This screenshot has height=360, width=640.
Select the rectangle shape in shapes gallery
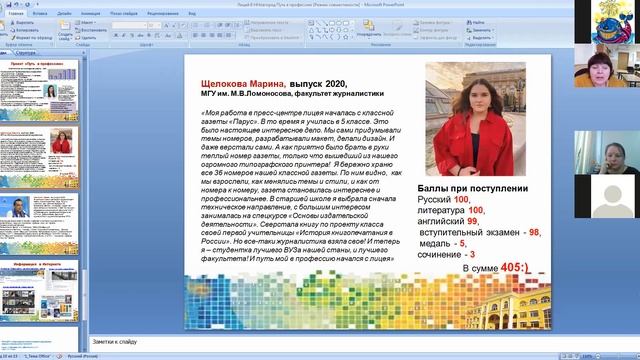(x=332, y=23)
